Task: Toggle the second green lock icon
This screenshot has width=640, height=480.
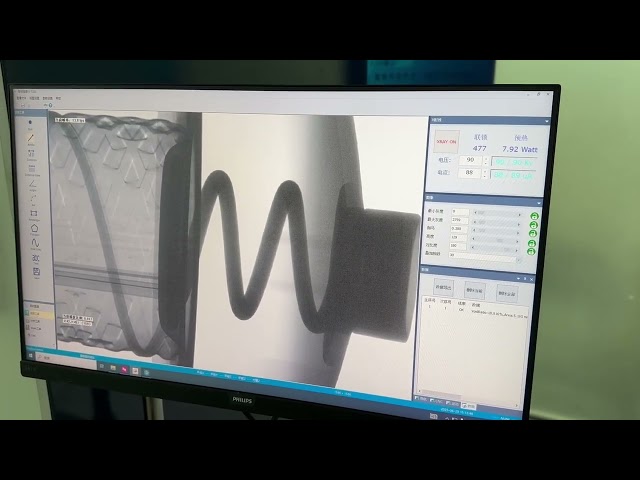Action: click(x=533, y=225)
